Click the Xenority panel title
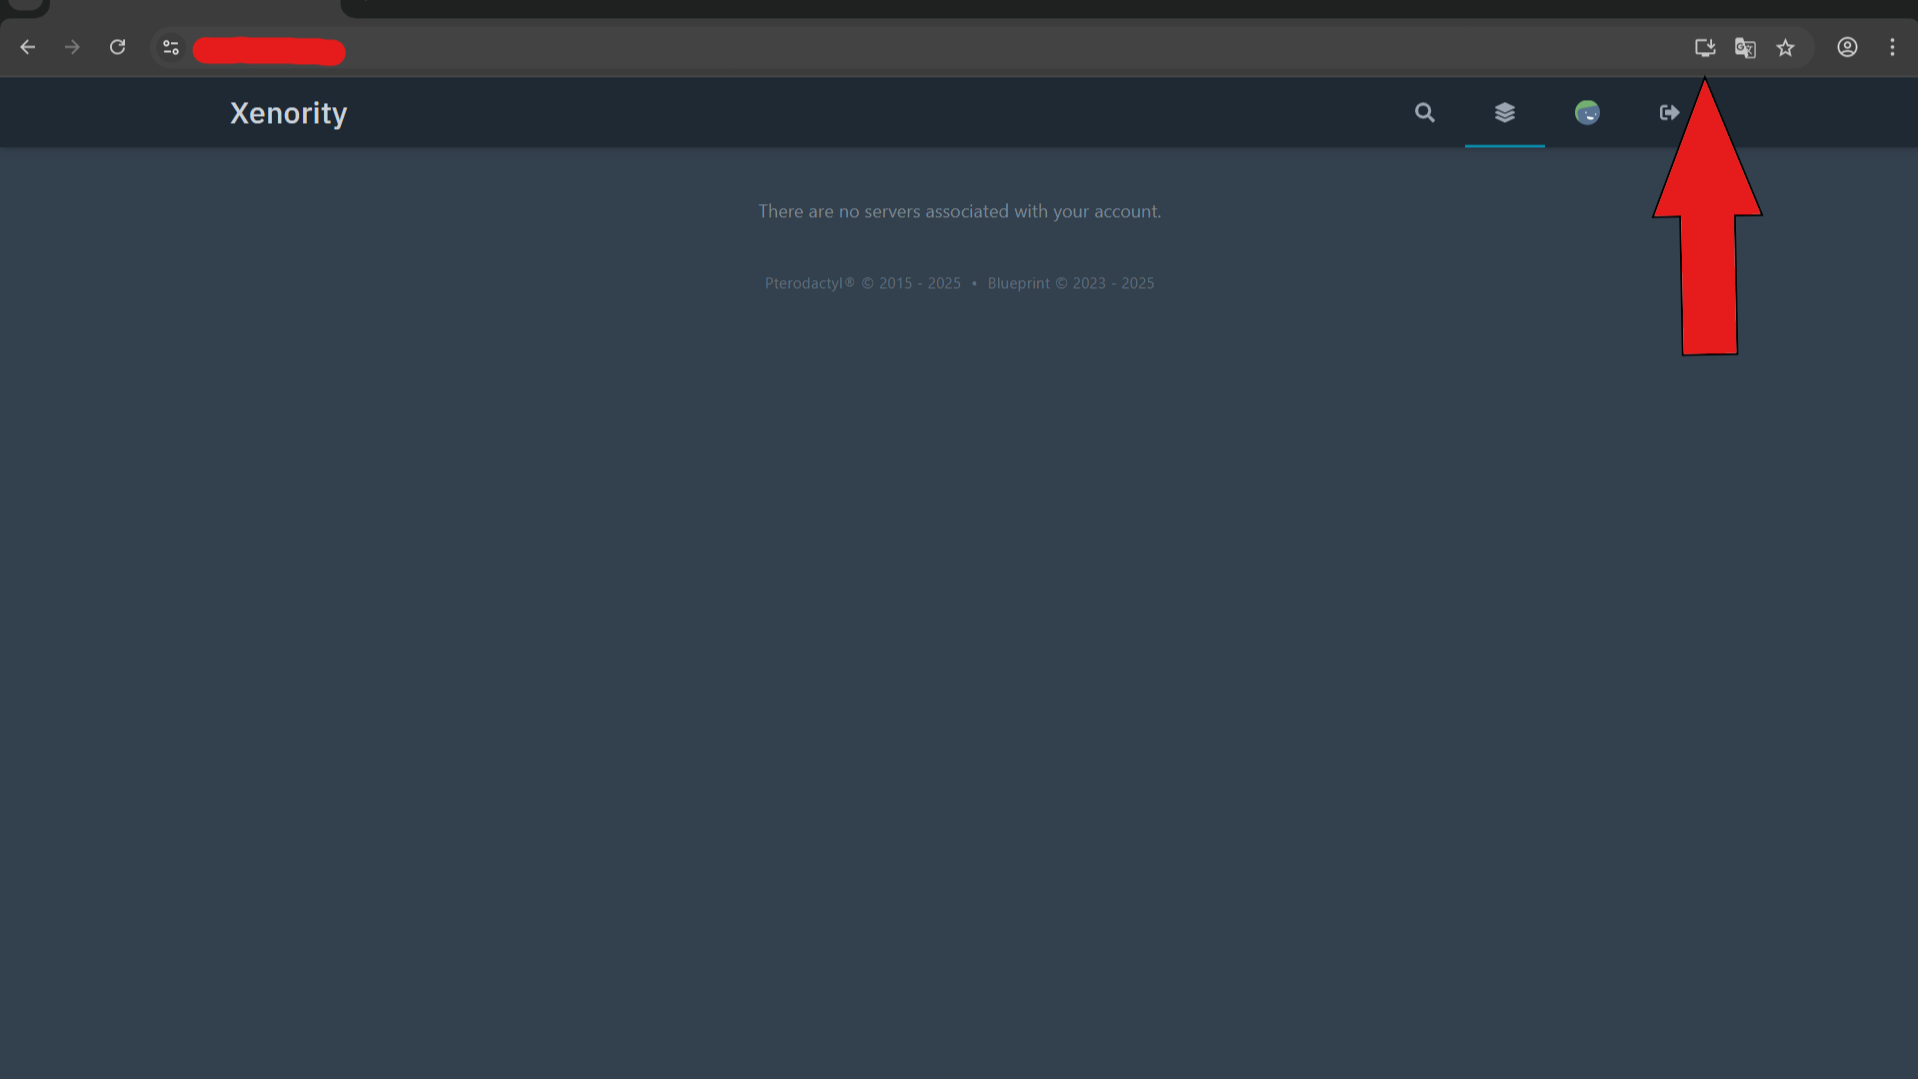This screenshot has height=1079, width=1918. click(288, 114)
